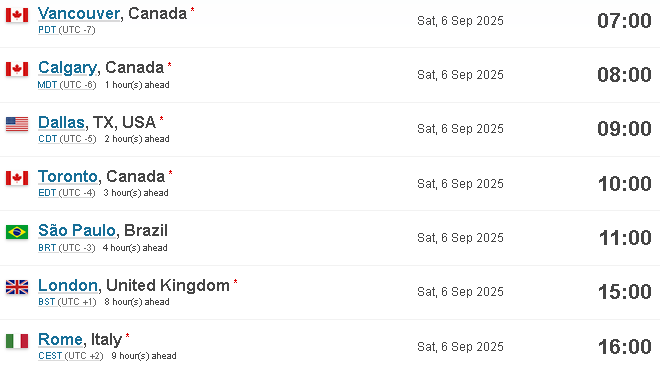Open the London city link
This screenshot has width=660, height=376.
[x=68, y=285]
